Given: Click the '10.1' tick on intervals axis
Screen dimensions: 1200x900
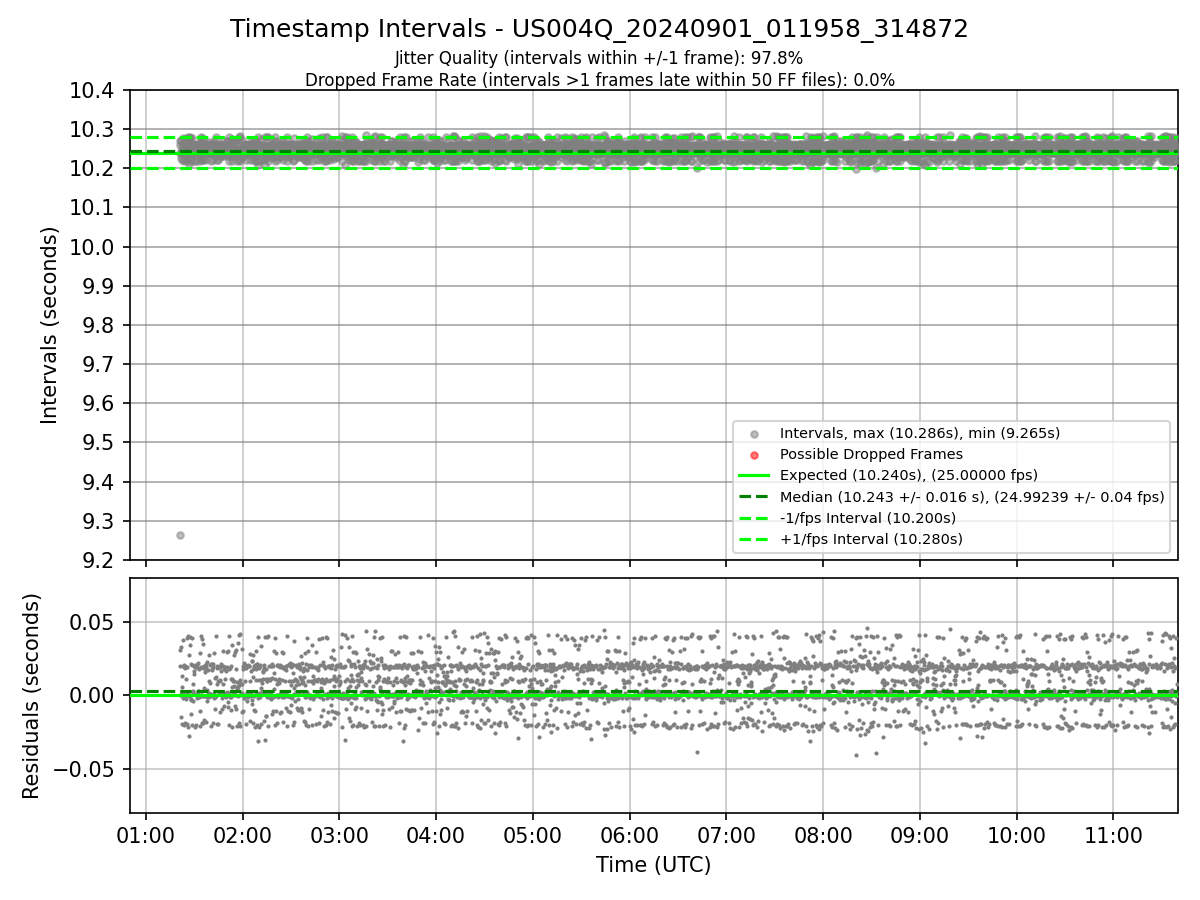Looking at the screenshot, I should tap(94, 208).
